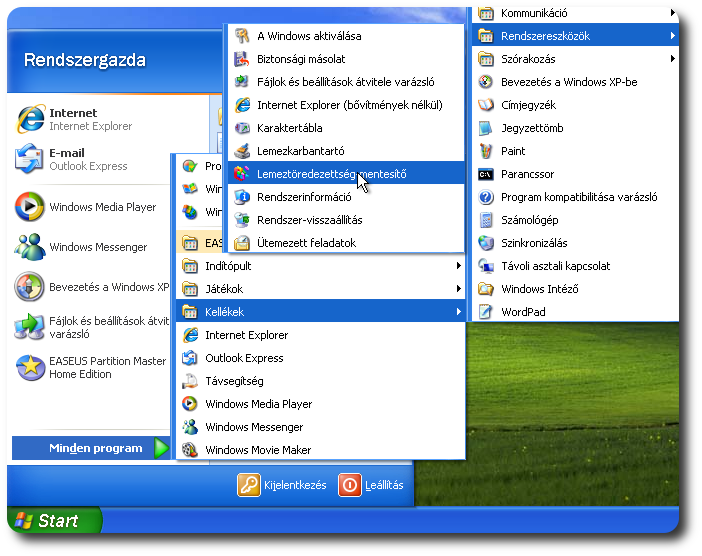Click the Rendszerinformáció icon

coord(242,197)
